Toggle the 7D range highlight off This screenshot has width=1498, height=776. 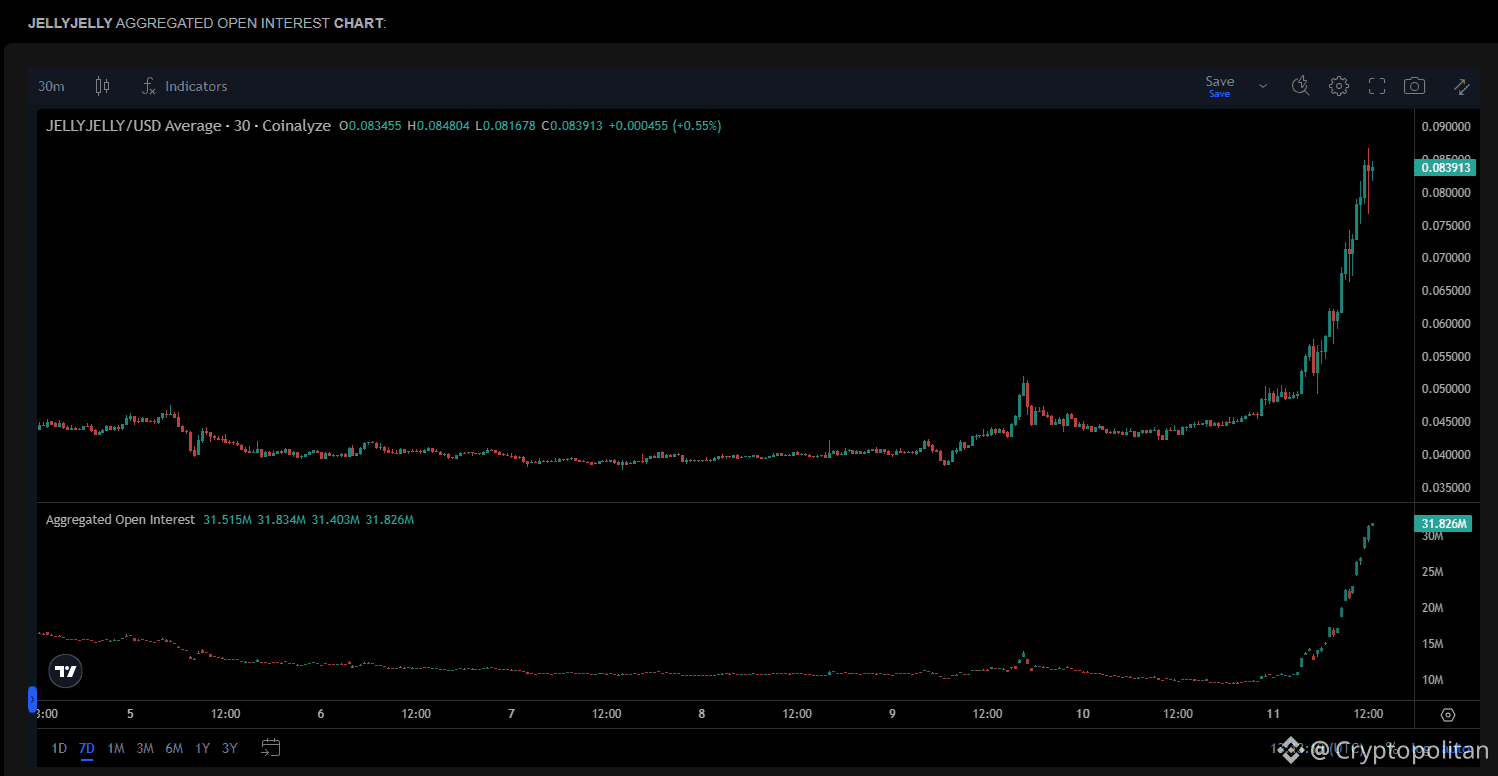86,747
